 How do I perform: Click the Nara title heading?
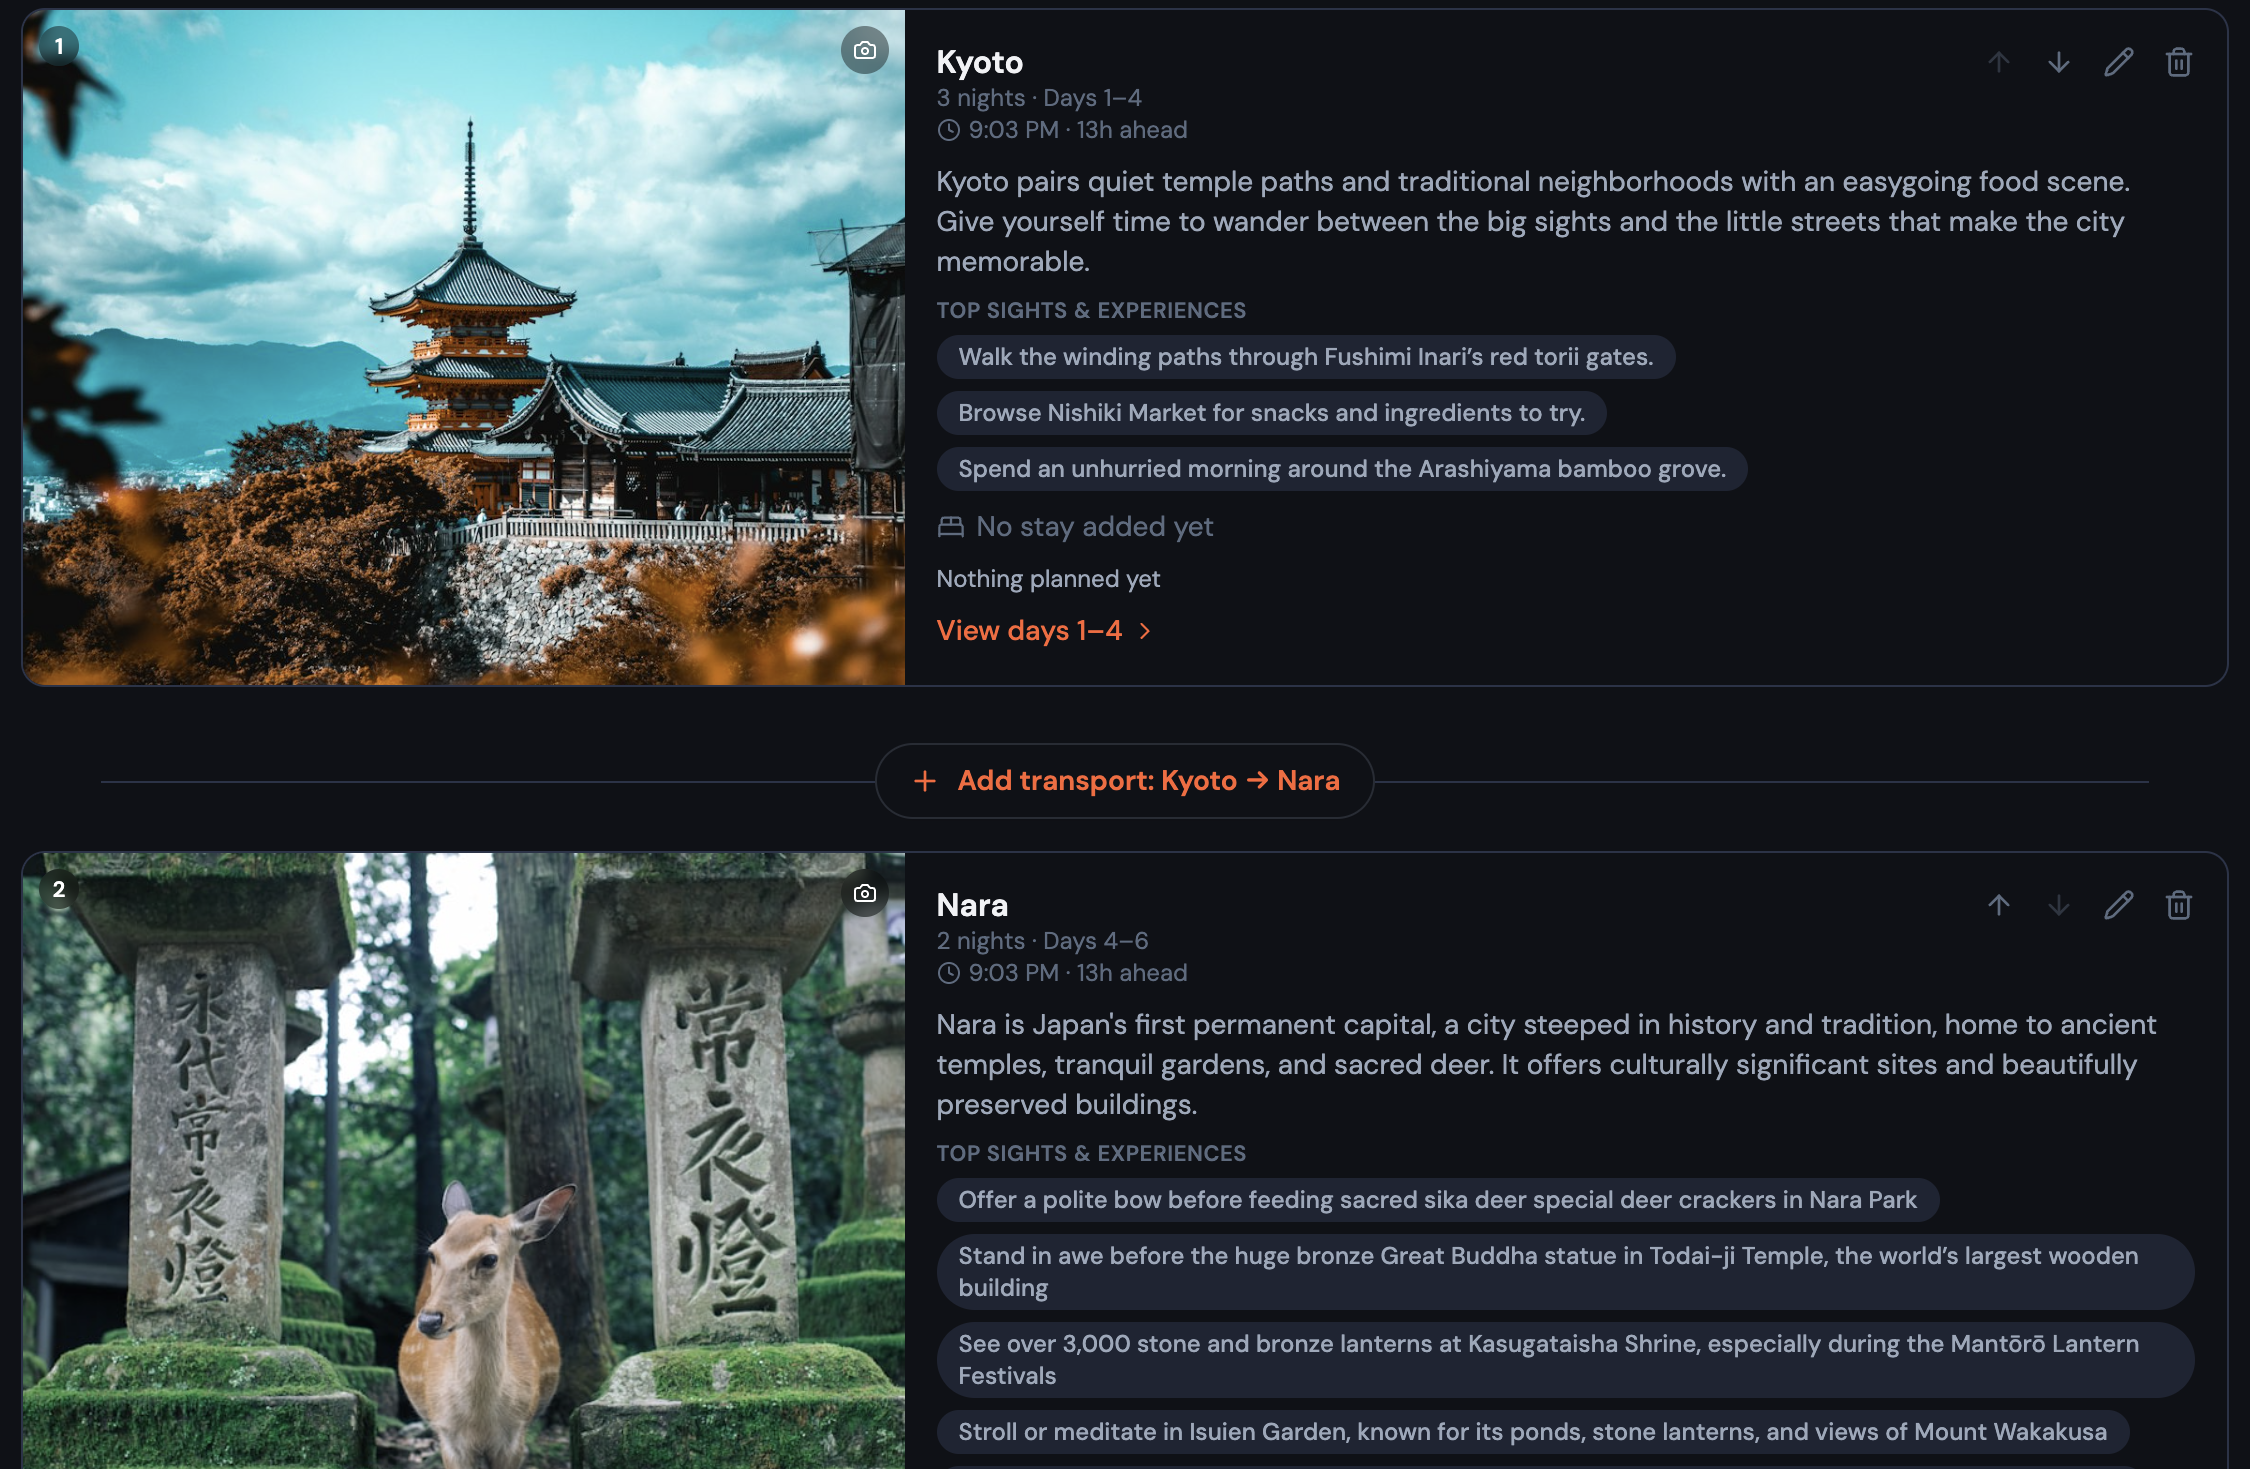pyautogui.click(x=973, y=905)
